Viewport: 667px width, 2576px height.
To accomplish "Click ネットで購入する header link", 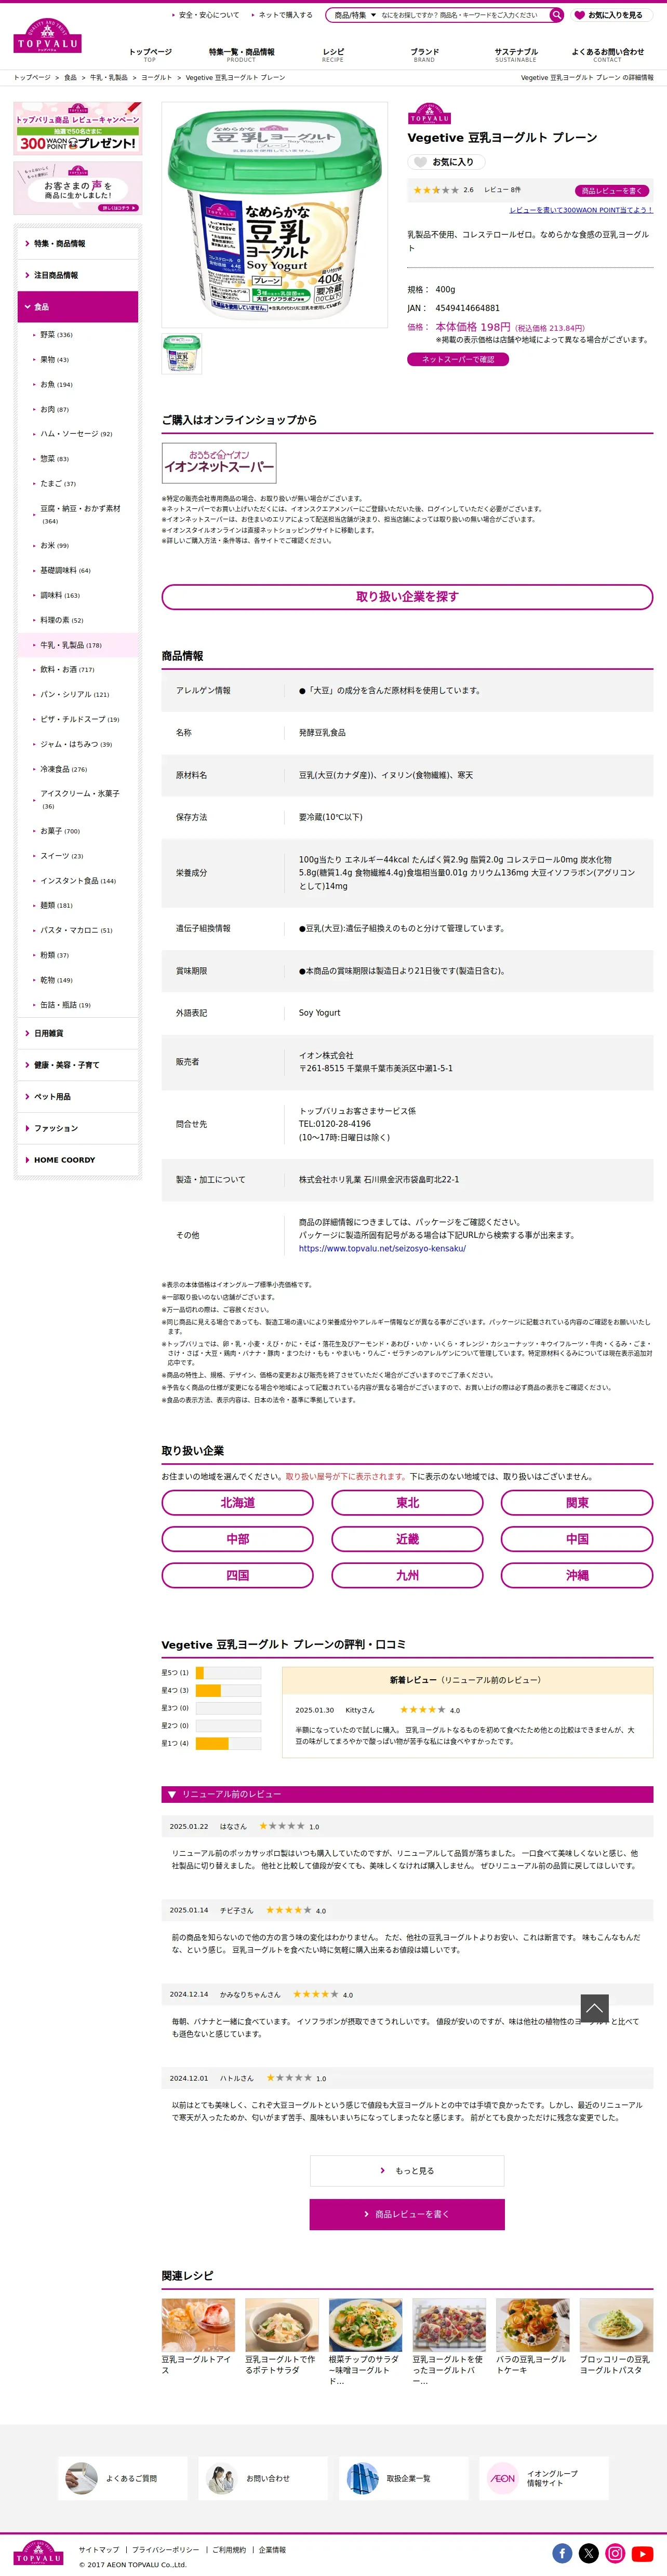I will (285, 15).
